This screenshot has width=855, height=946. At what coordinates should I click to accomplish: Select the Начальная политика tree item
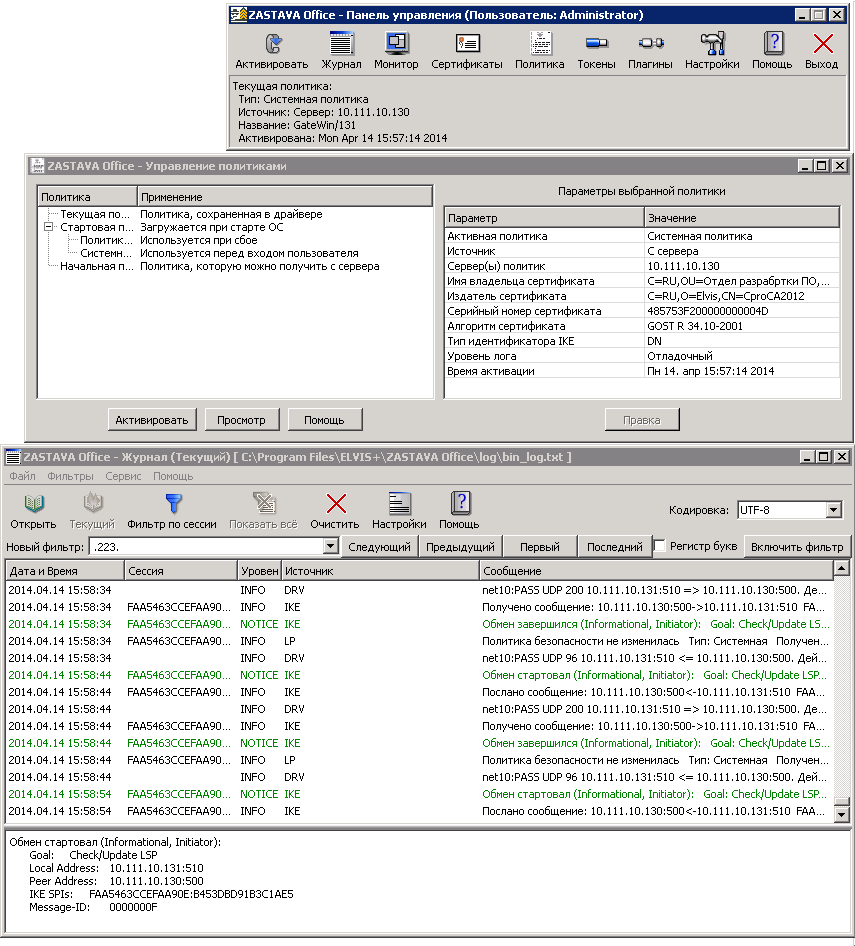point(95,266)
